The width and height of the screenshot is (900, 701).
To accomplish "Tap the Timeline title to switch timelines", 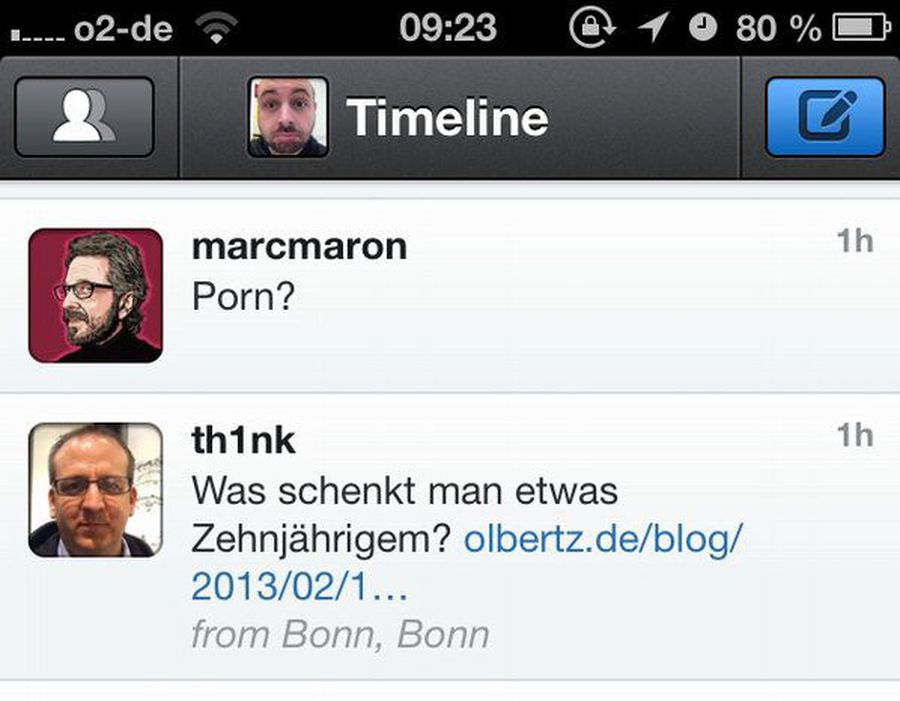I will (x=447, y=118).
